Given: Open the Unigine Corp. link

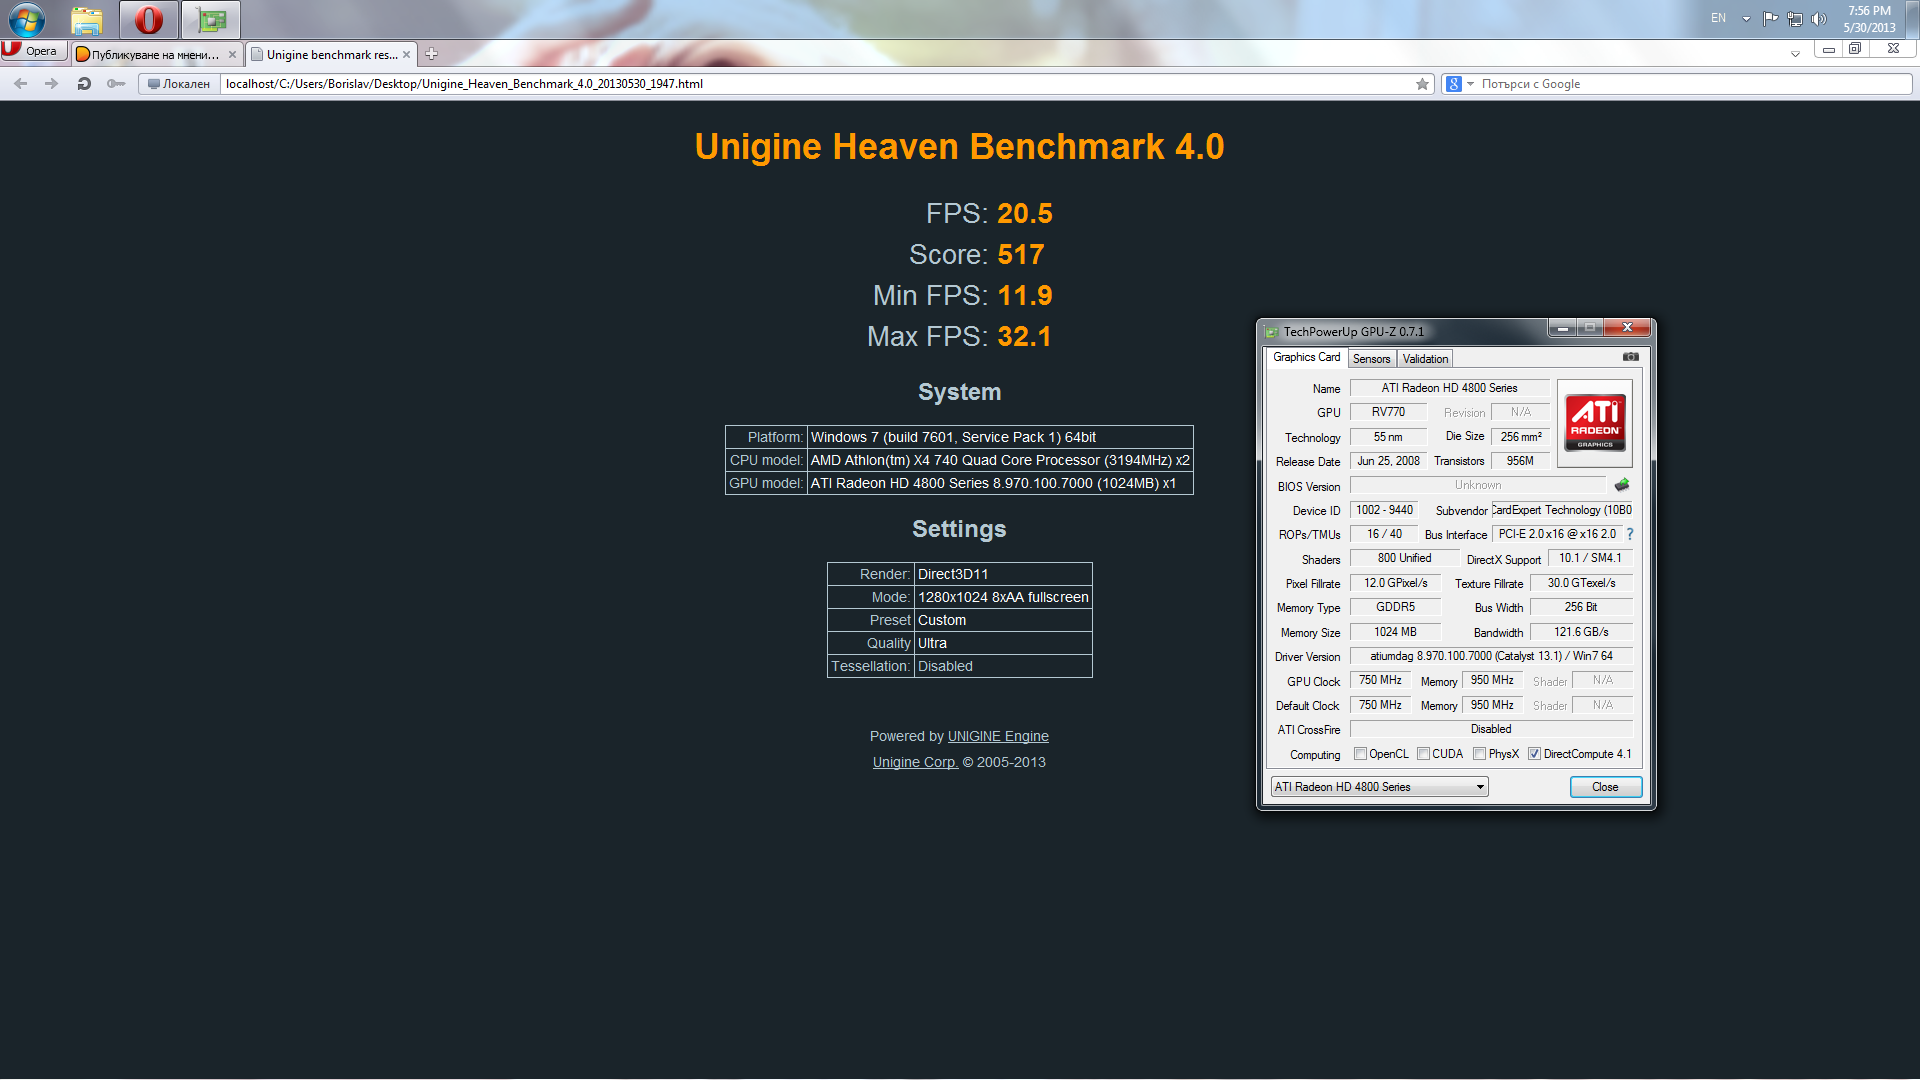Looking at the screenshot, I should 915,762.
